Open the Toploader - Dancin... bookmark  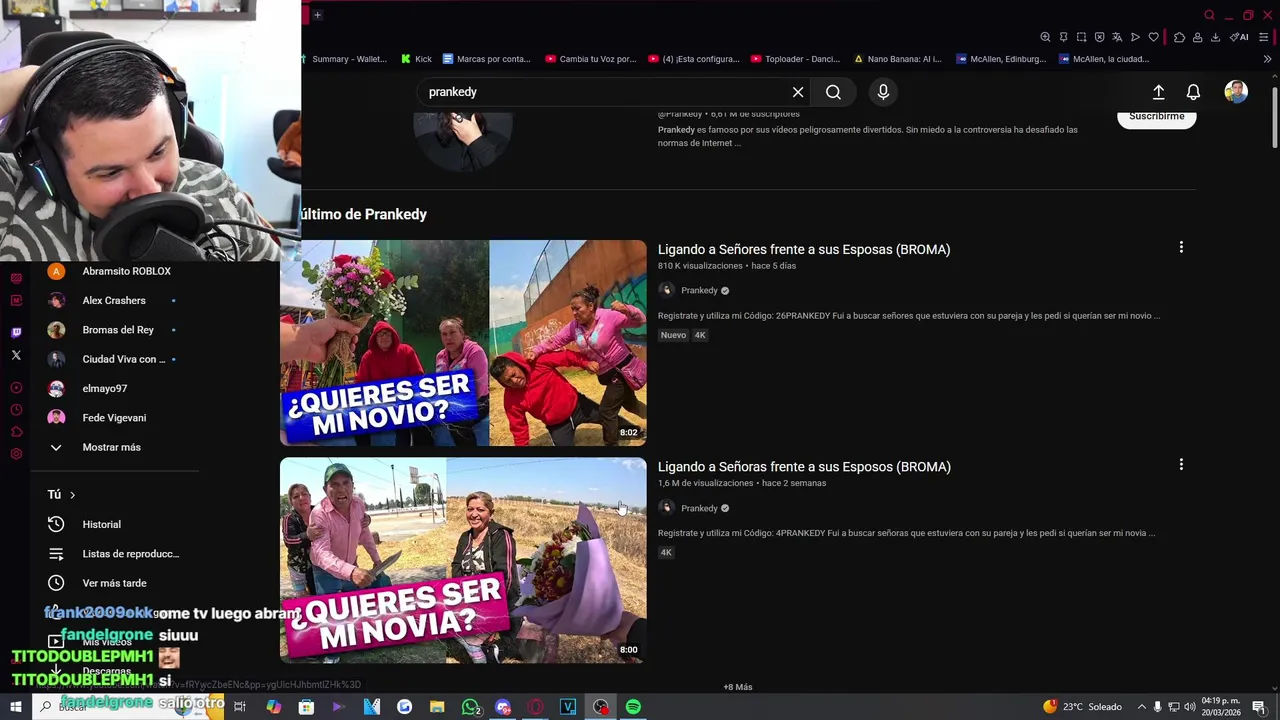tap(796, 59)
